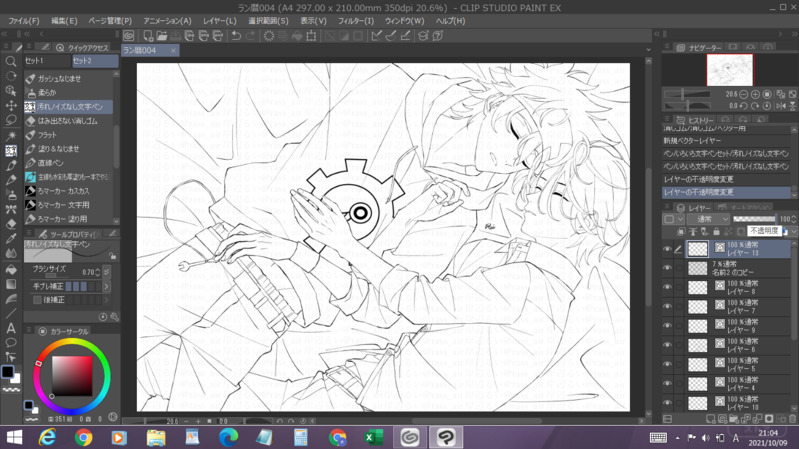The width and height of the screenshot is (799, 449).
Task: Select history entry 新規ベクターレイヤー
Action: 726,141
